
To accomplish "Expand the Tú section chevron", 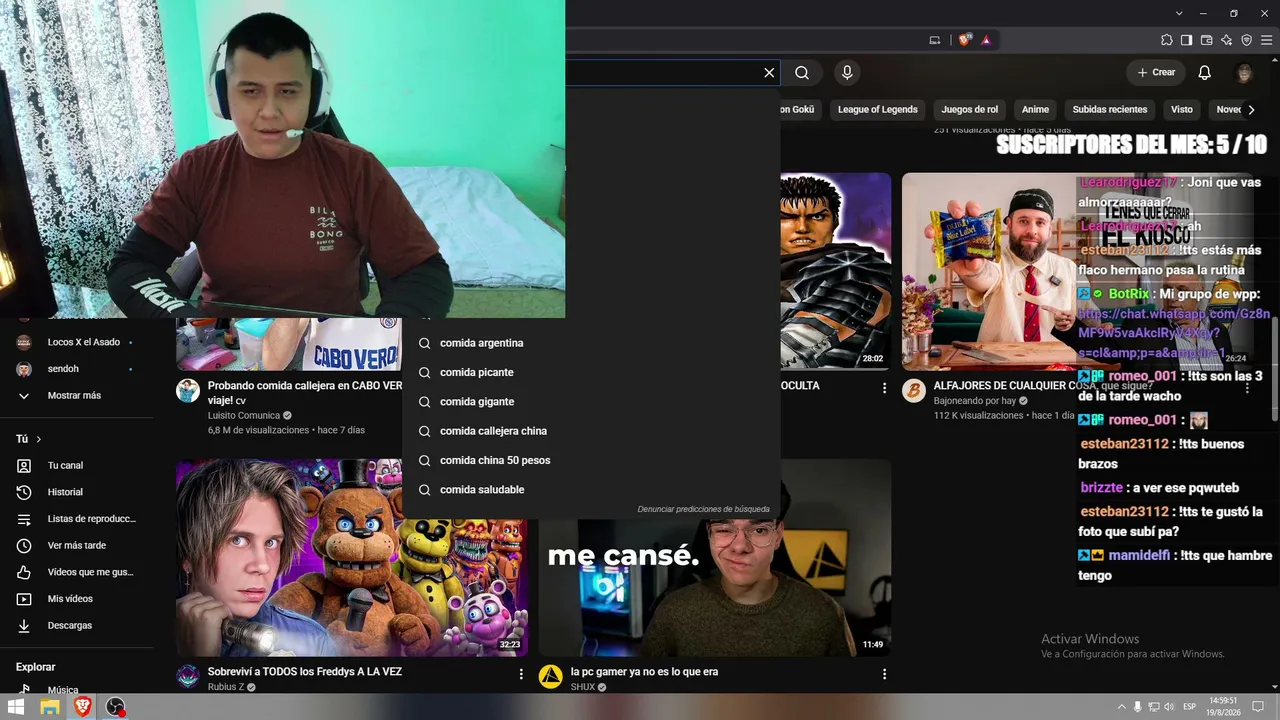I will click(x=39, y=439).
